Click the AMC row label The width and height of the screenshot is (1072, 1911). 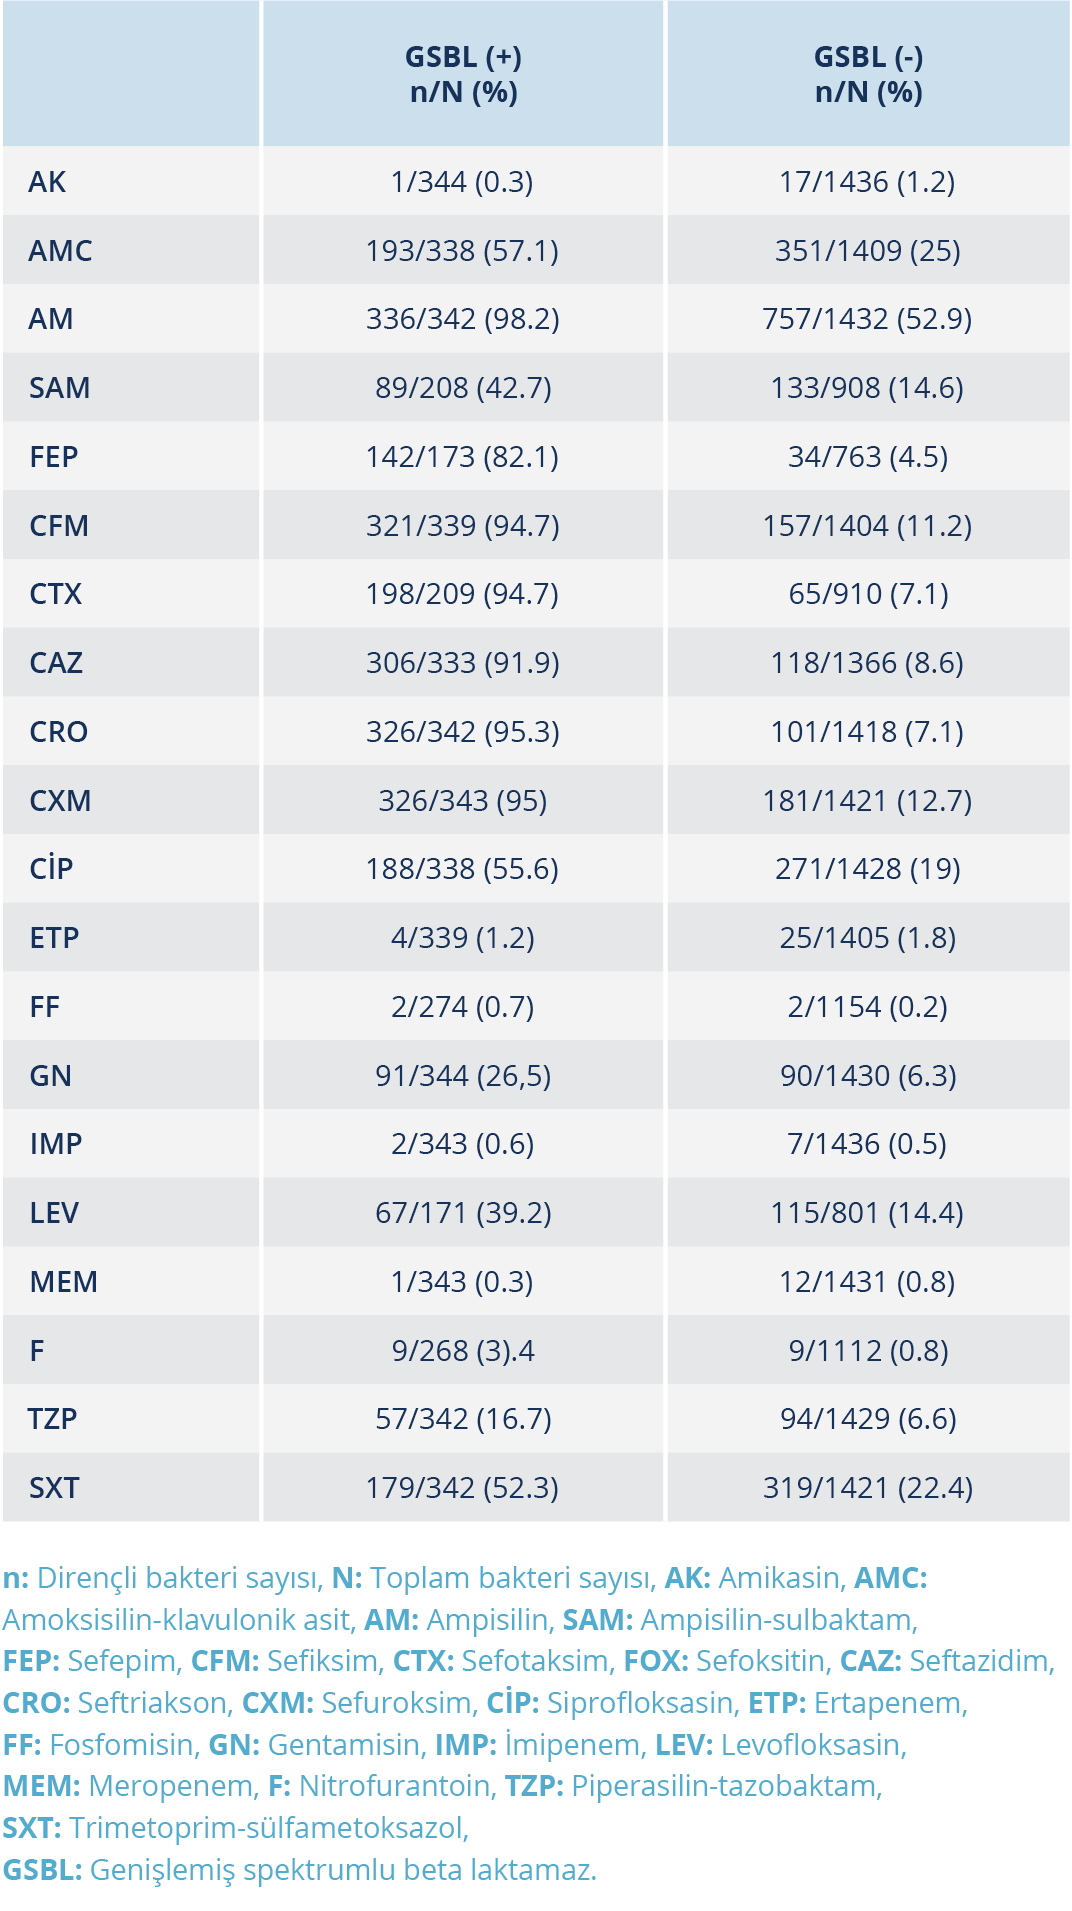pos(60,251)
